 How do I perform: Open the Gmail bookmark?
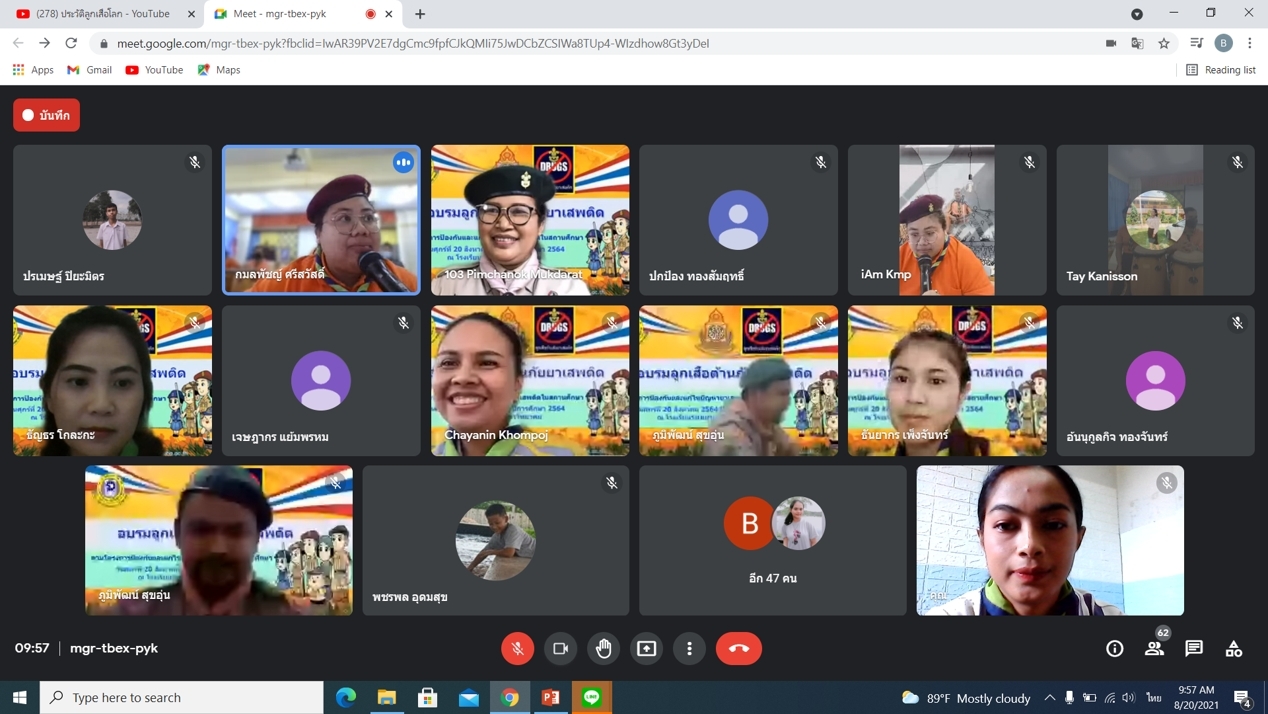click(89, 70)
